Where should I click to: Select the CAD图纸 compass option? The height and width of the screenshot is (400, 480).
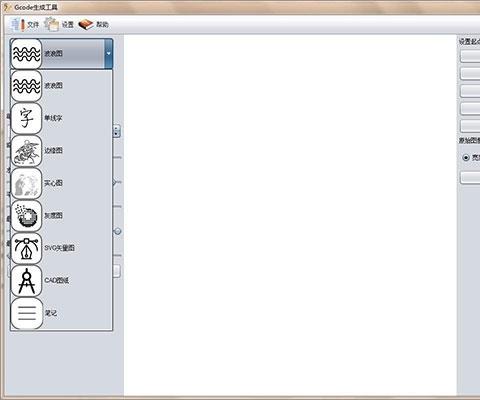pyautogui.click(x=62, y=280)
